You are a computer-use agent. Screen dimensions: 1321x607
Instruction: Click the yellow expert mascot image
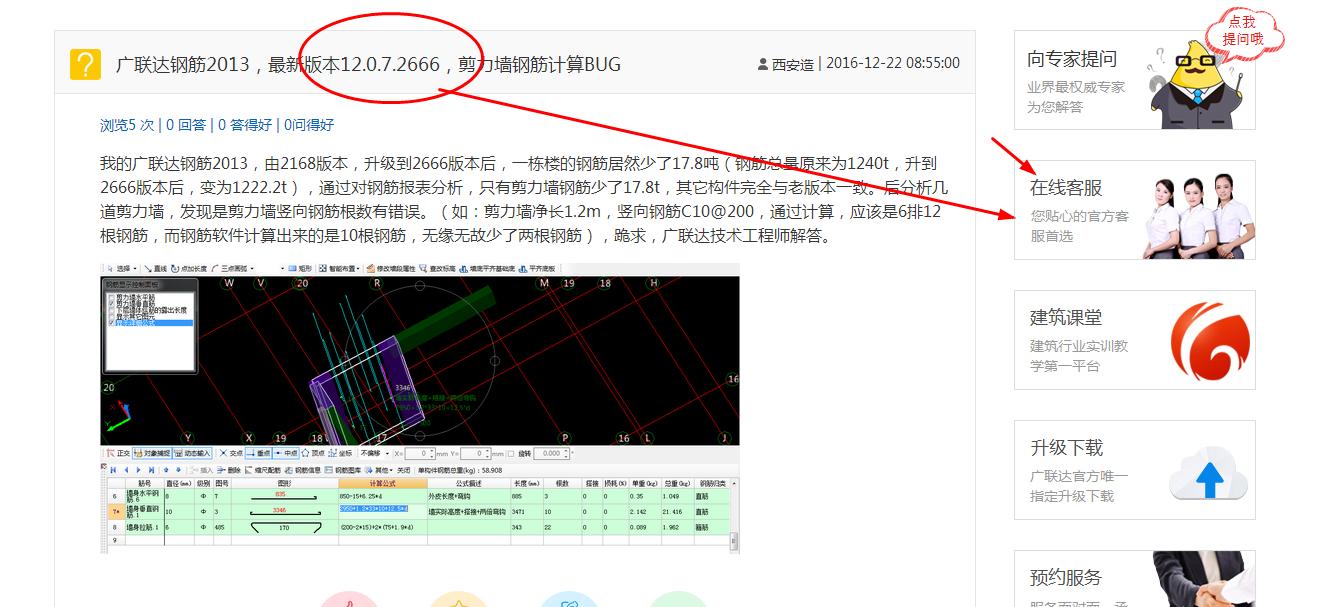coord(1196,85)
